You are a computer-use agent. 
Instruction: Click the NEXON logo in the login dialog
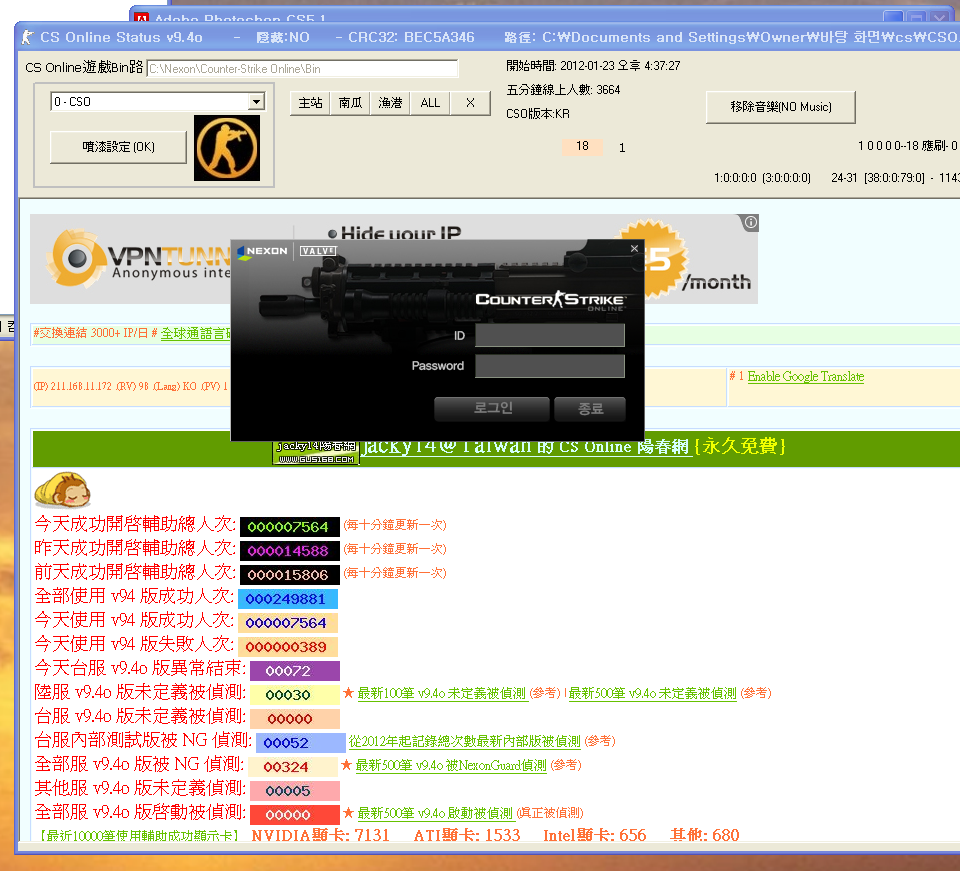point(263,252)
